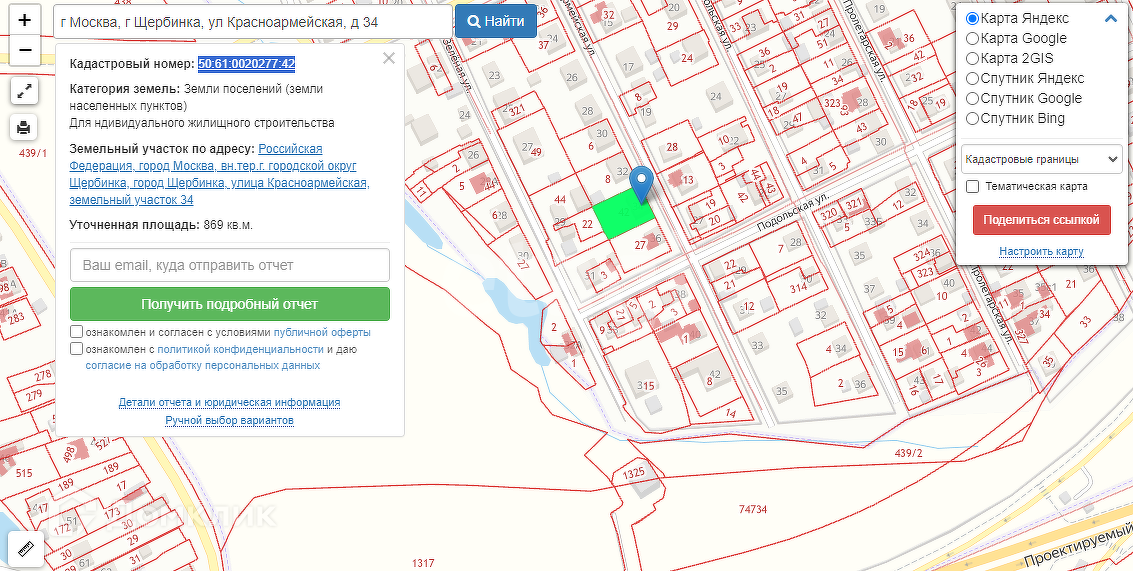The width and height of the screenshot is (1133, 571).
Task: Open the Настроить карту link
Action: [1041, 251]
